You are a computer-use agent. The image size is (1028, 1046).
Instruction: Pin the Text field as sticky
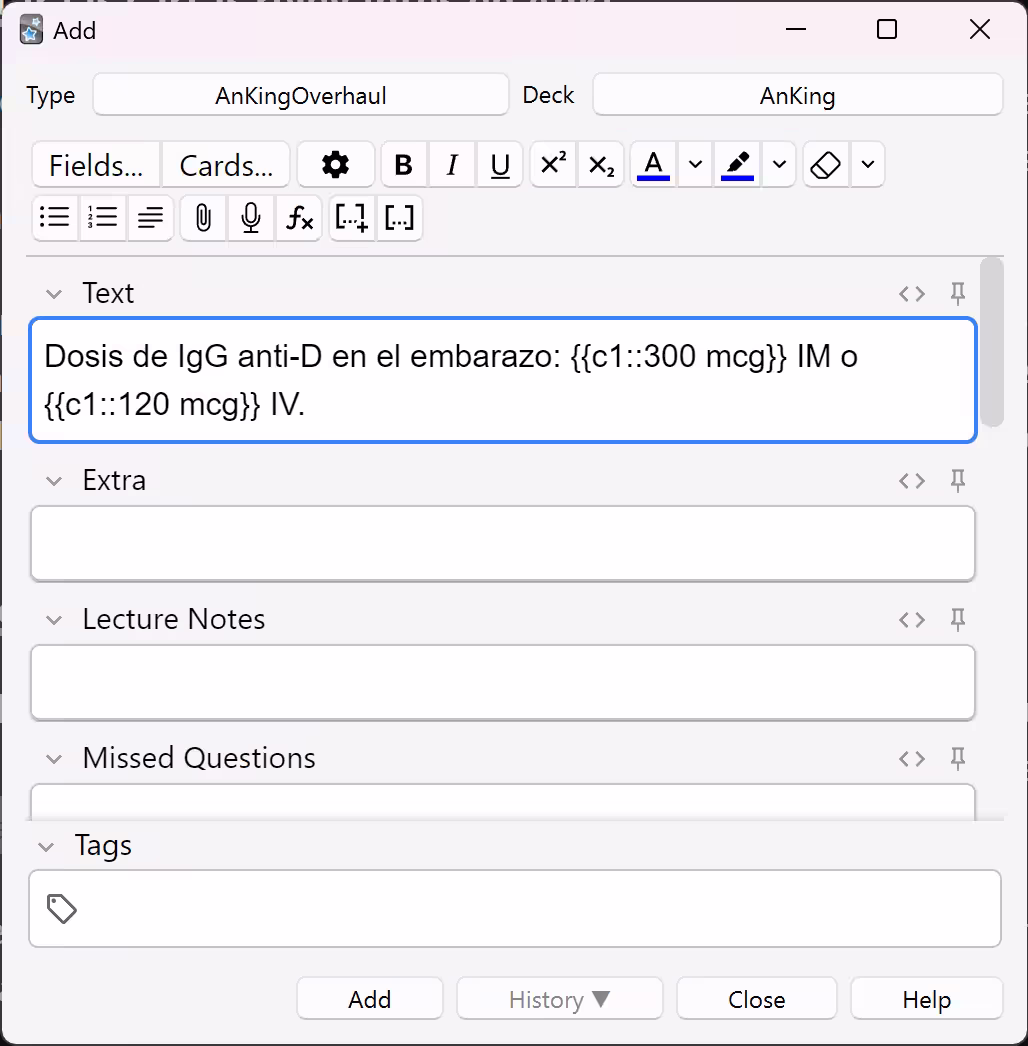click(x=957, y=293)
